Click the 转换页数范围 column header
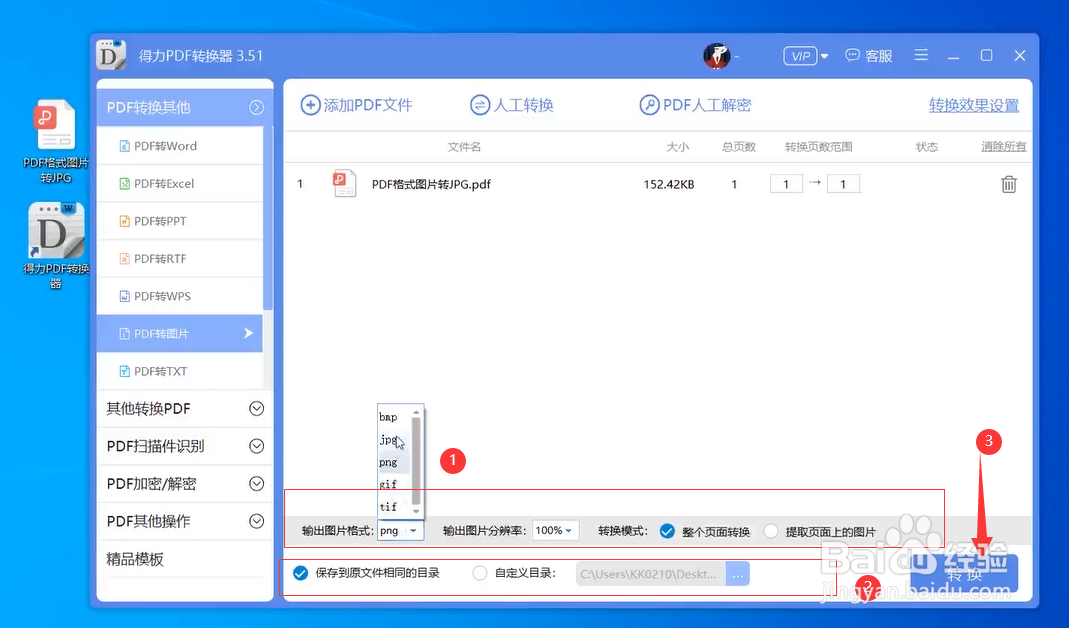The width and height of the screenshot is (1069, 628). point(819,147)
